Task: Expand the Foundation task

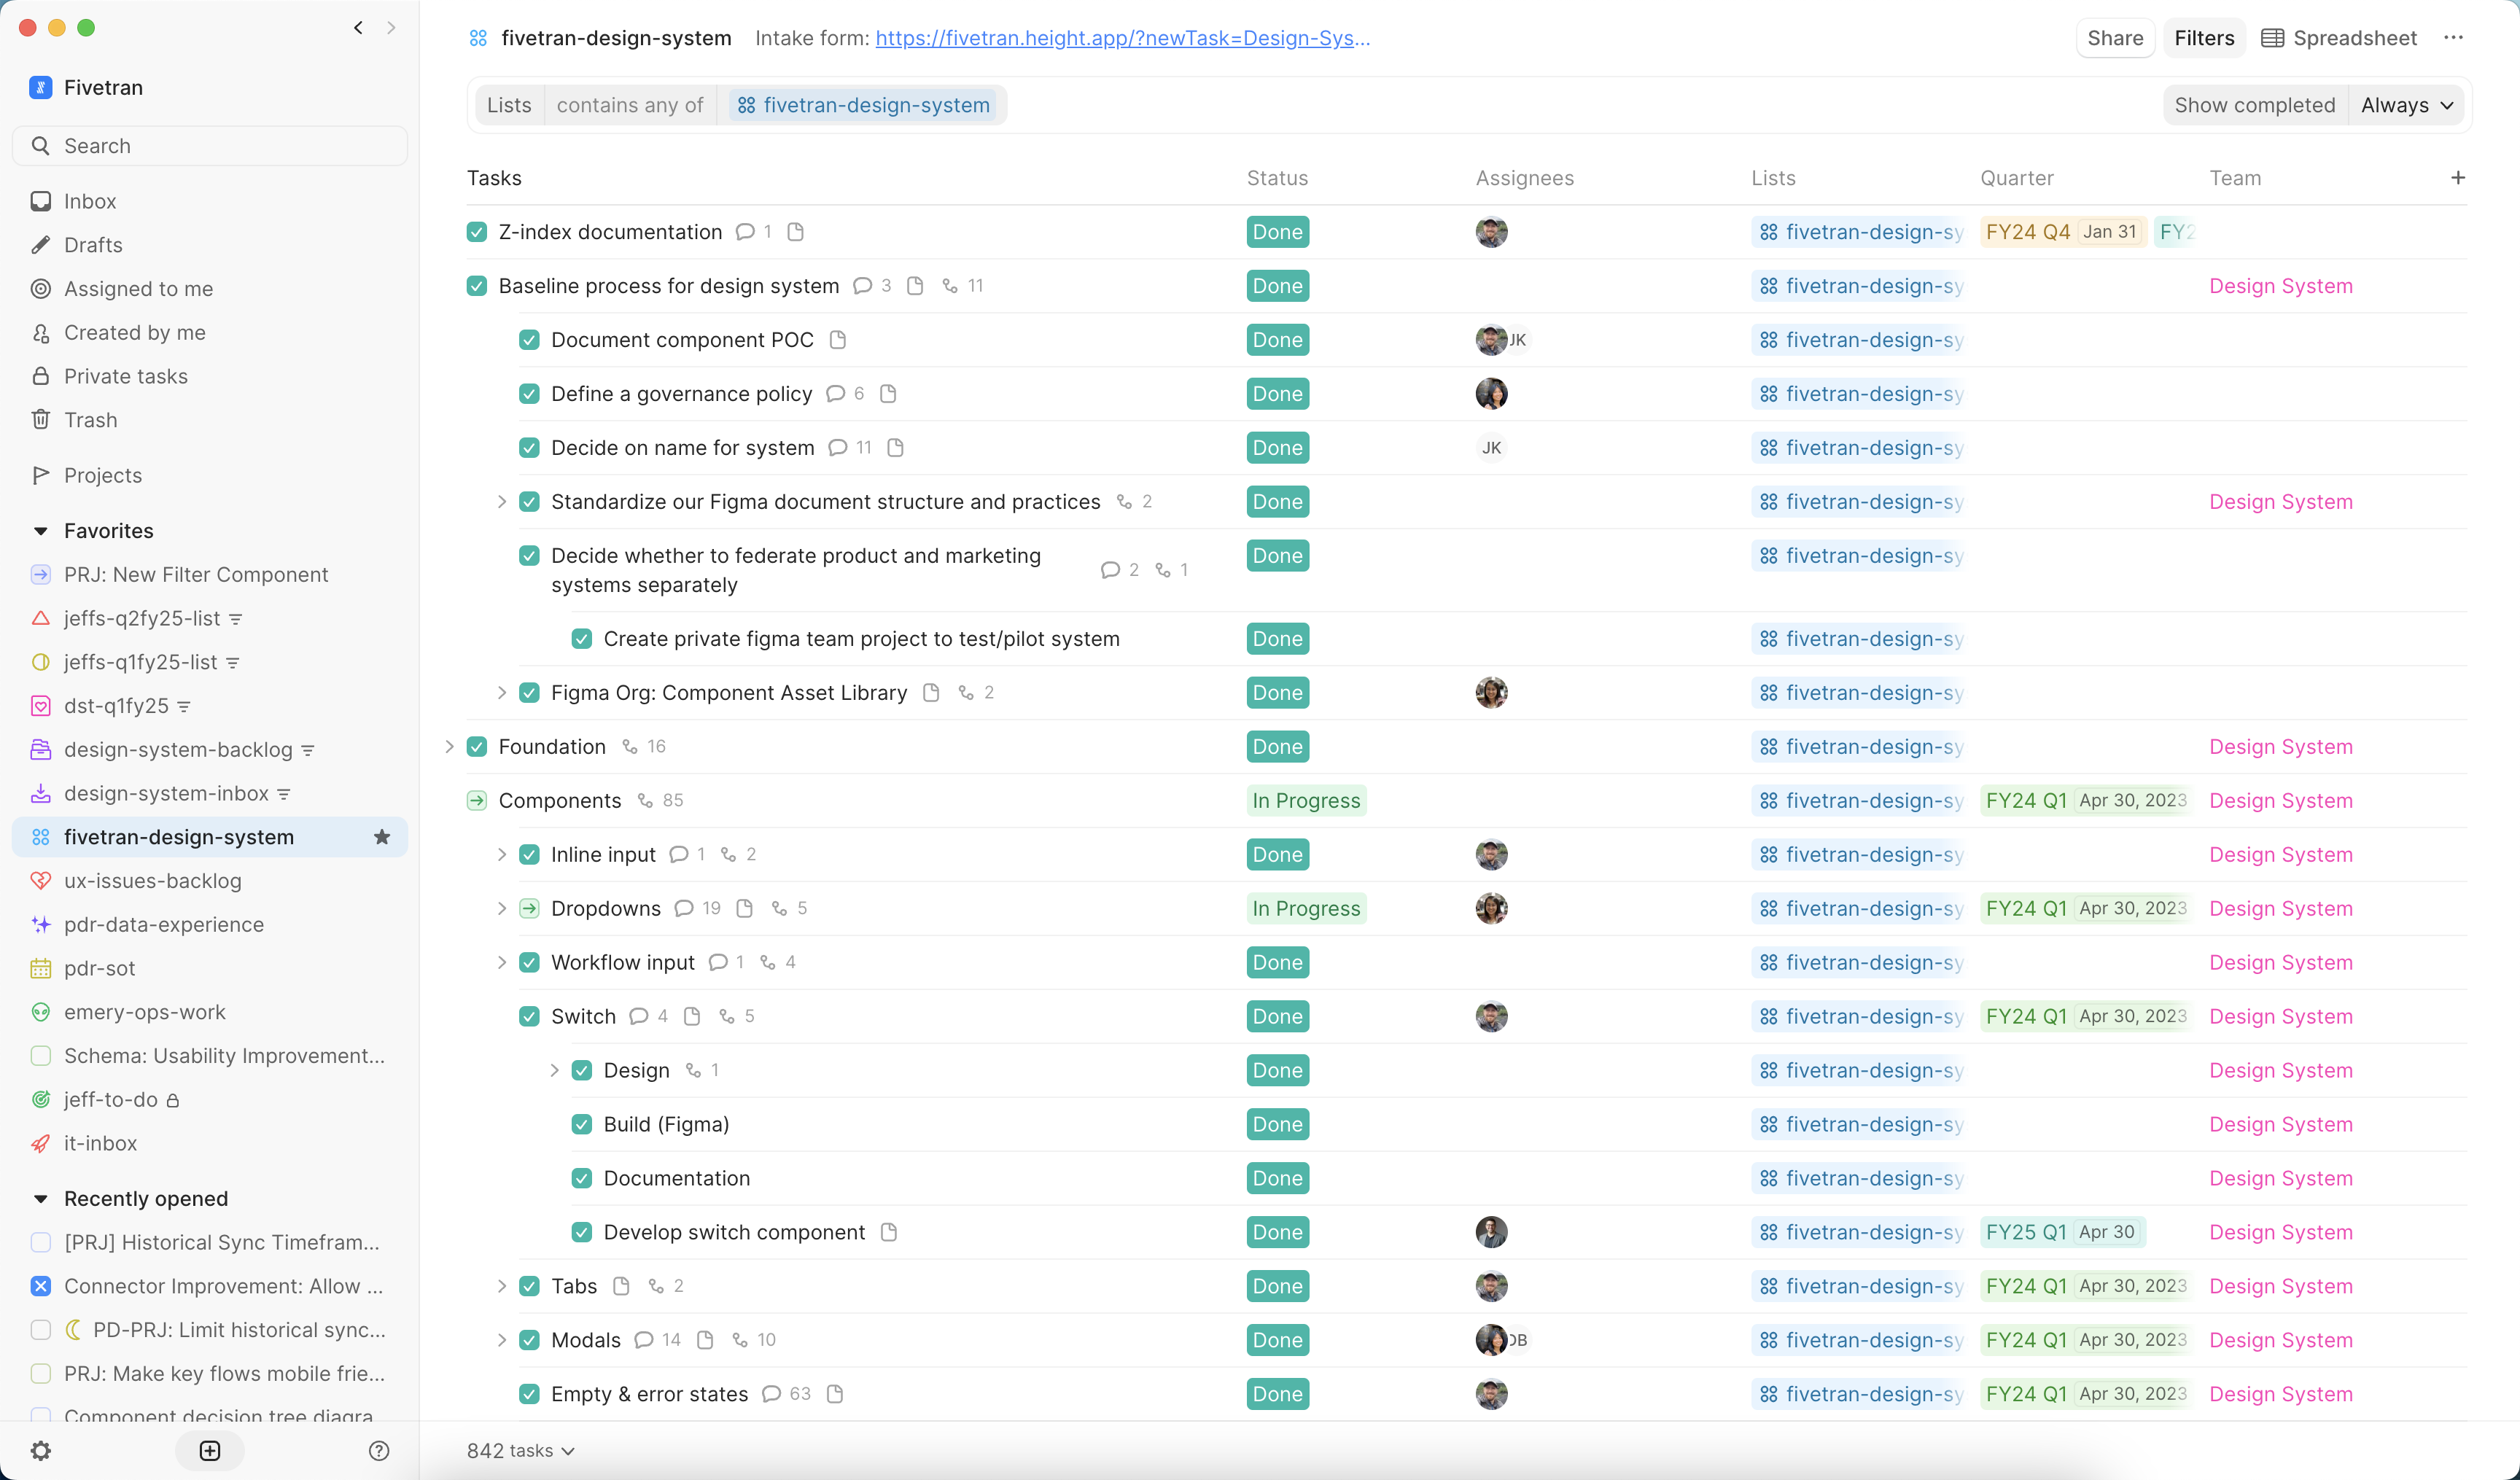Action: tap(449, 747)
